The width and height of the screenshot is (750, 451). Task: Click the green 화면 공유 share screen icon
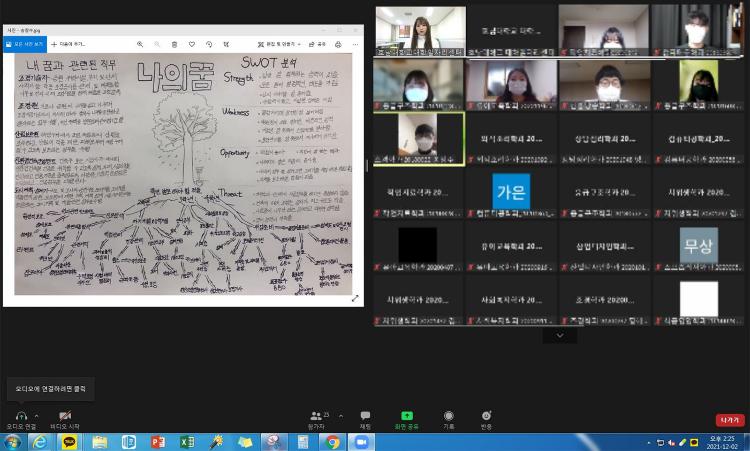pos(407,418)
